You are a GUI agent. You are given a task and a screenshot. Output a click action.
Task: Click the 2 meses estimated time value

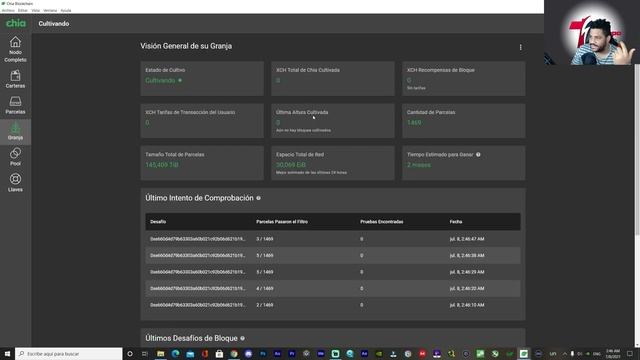pyautogui.click(x=419, y=165)
